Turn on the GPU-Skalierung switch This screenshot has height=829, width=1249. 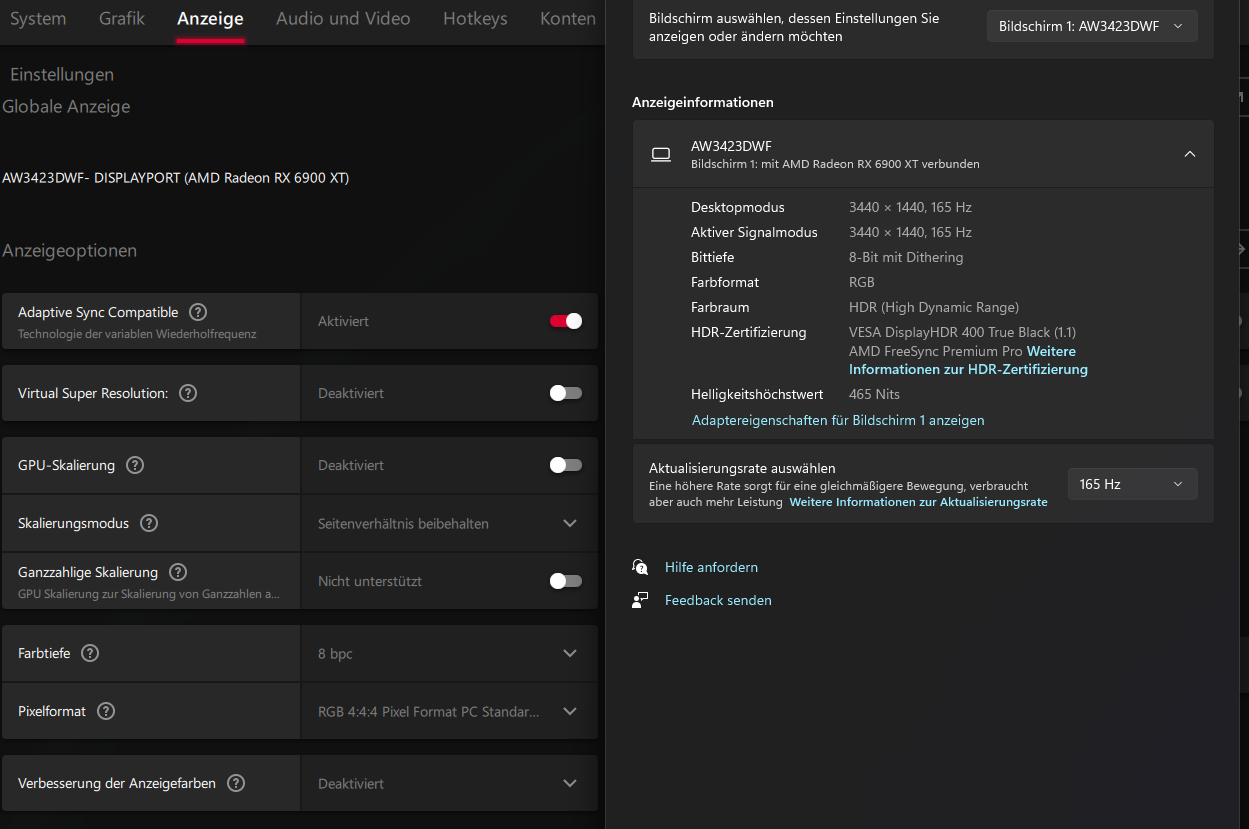(x=566, y=465)
